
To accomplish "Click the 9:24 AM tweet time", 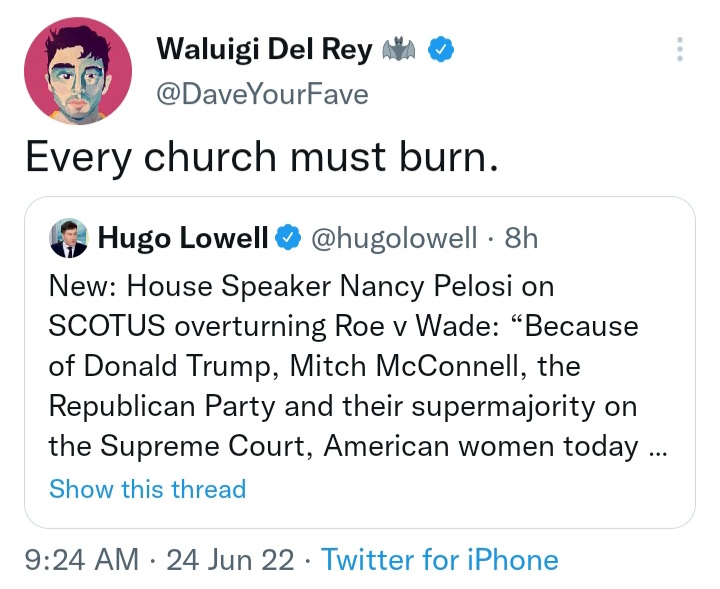I will tap(82, 559).
